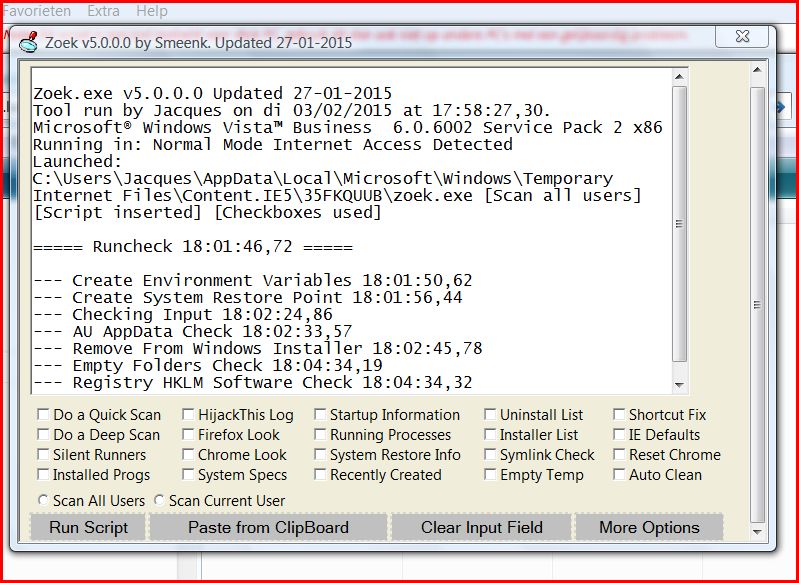799x583 pixels.
Task: Check the Uninstall List option
Action: tap(490, 414)
